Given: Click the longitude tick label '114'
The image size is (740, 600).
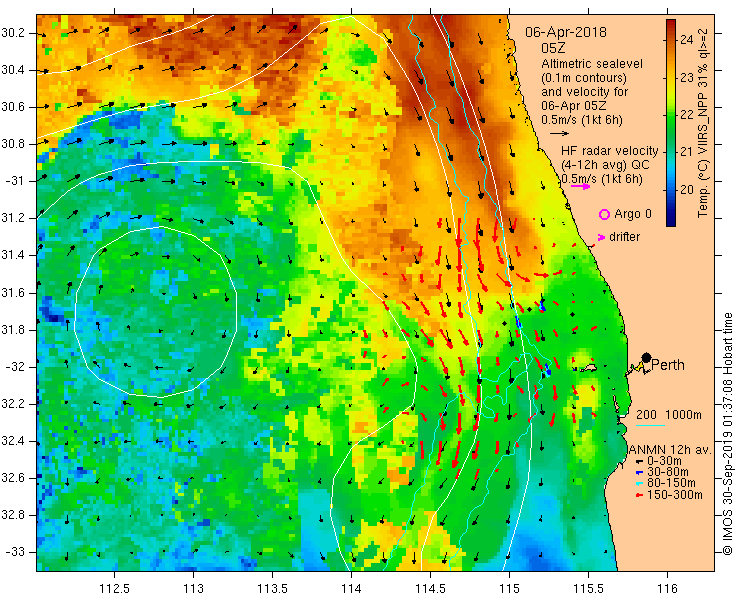Looking at the screenshot, I should 351,588.
